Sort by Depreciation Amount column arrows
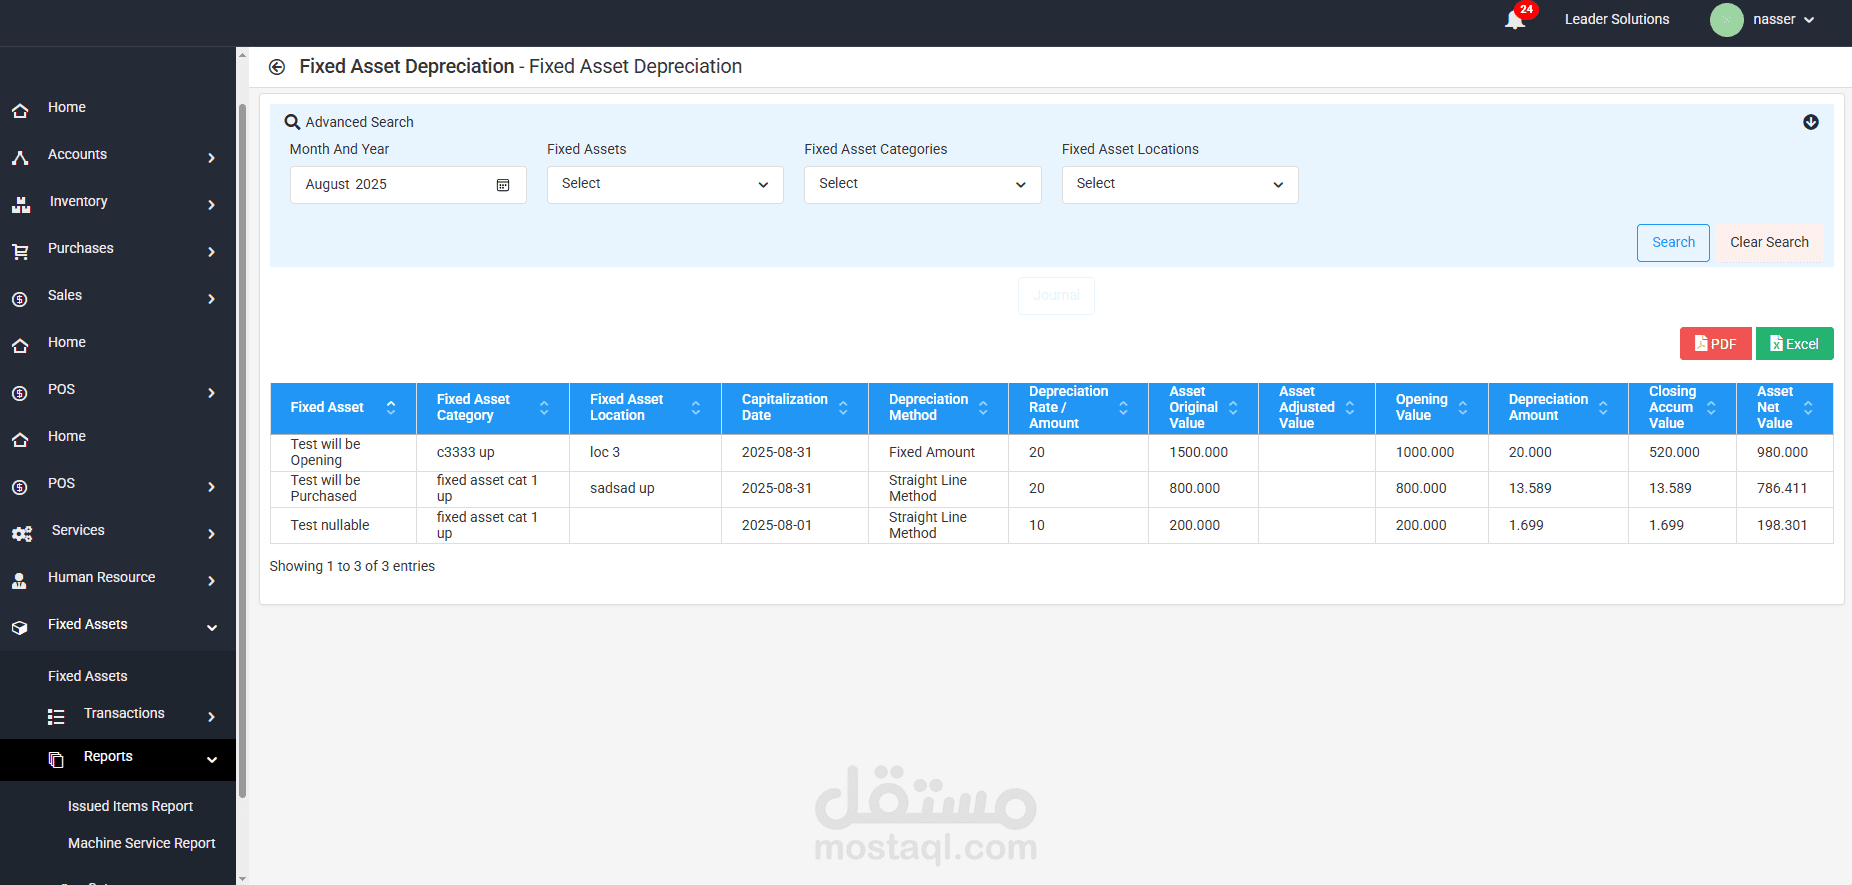1852x885 pixels. tap(1603, 407)
